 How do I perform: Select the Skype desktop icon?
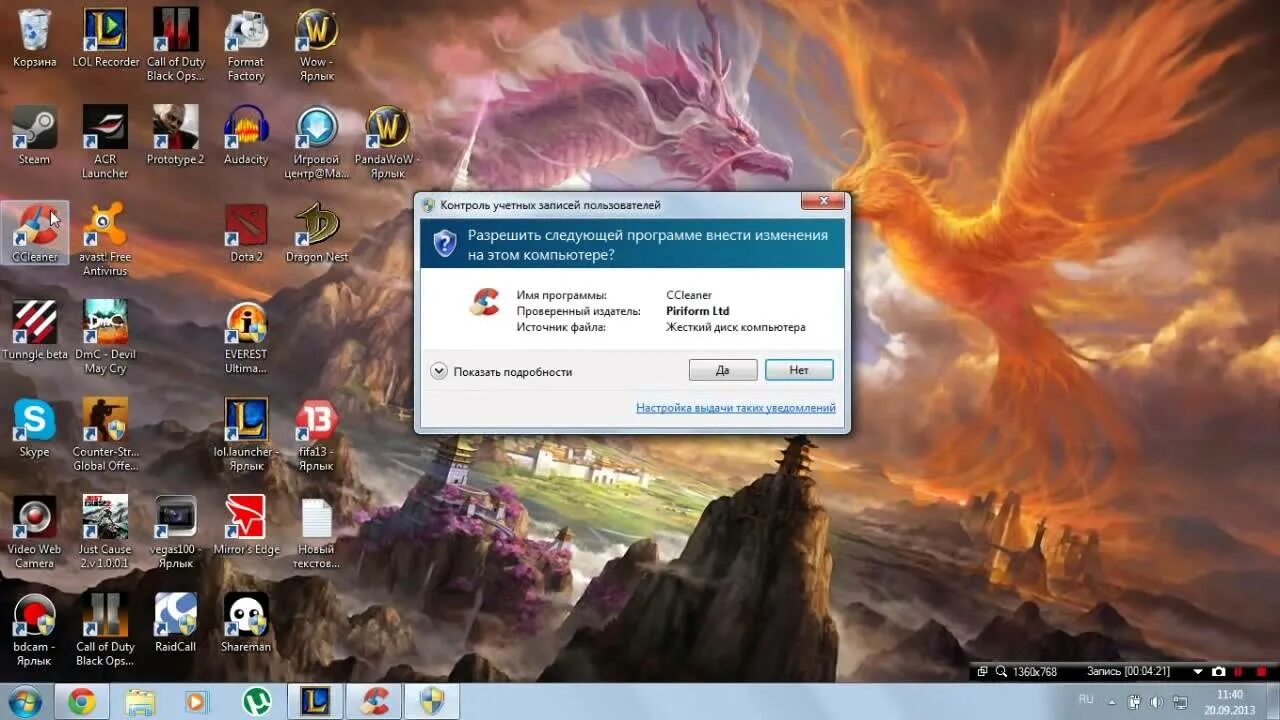pos(35,428)
